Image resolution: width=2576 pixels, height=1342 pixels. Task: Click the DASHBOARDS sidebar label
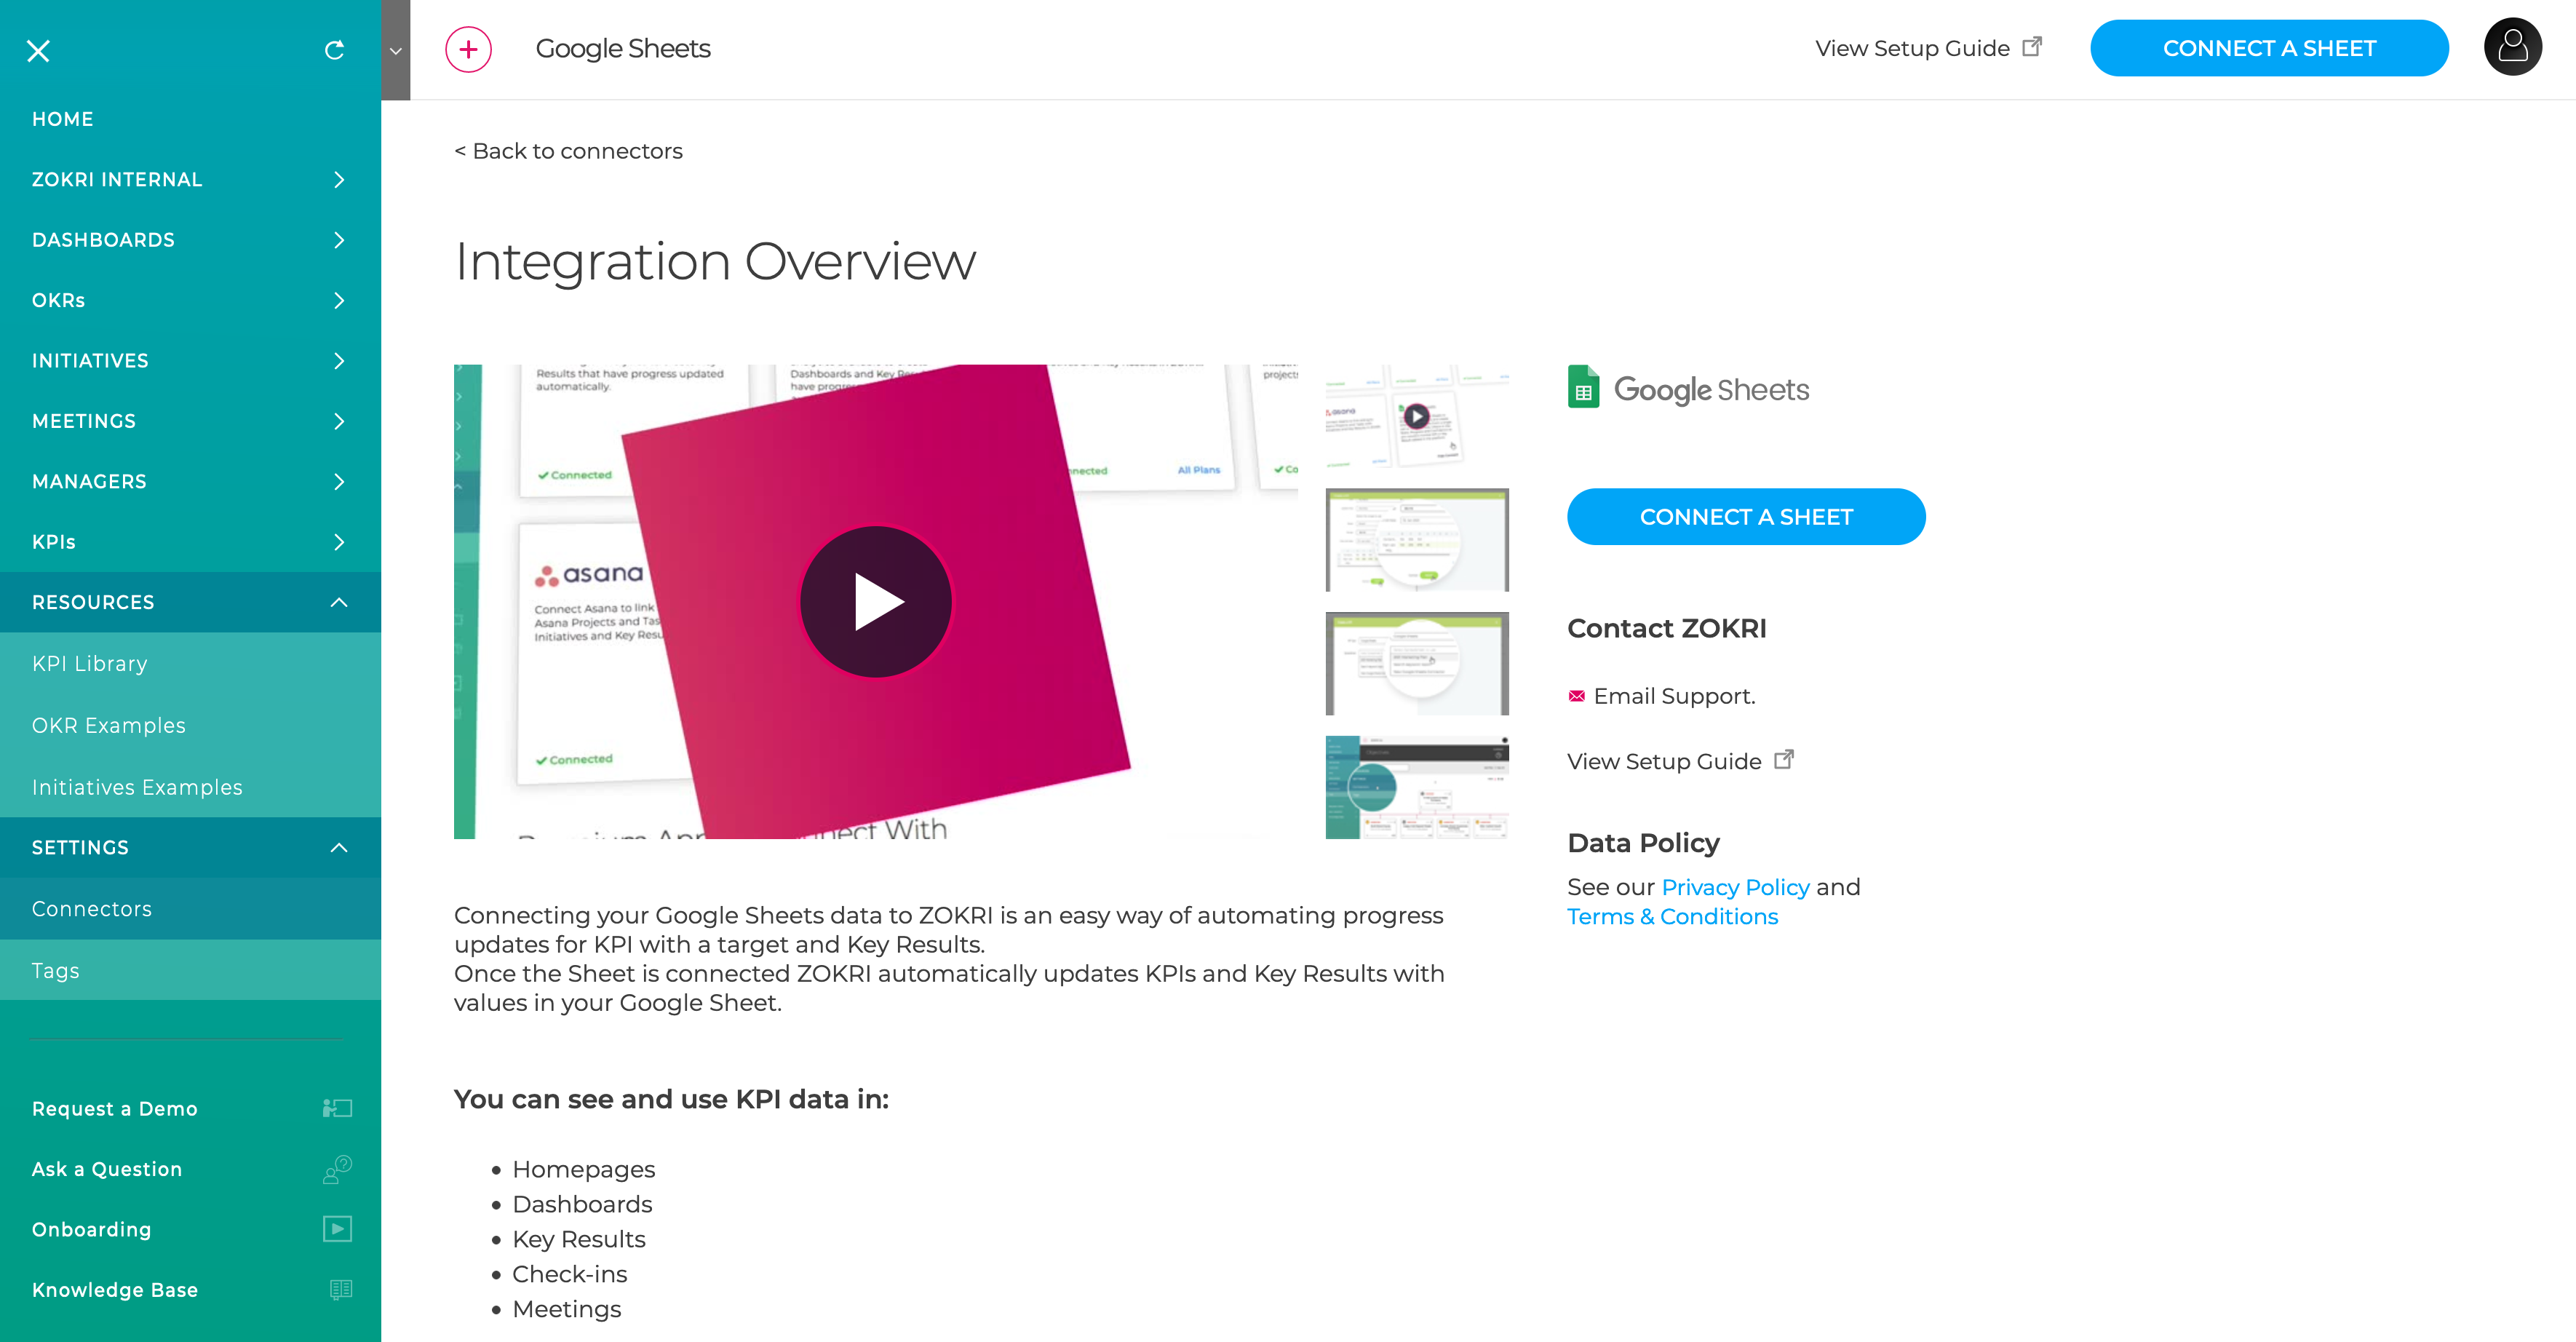pos(103,240)
